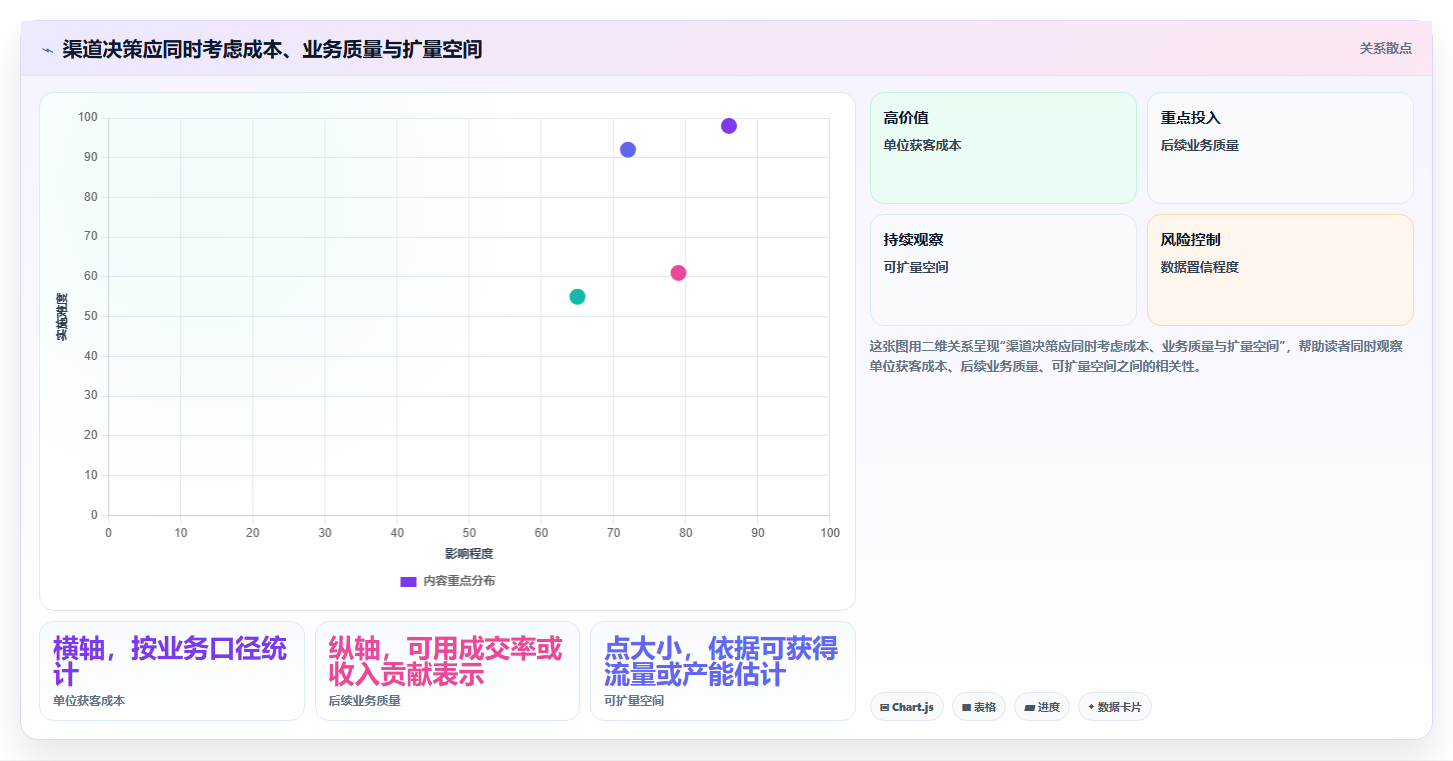Click the 实施难度 y-axis title

(x=62, y=317)
